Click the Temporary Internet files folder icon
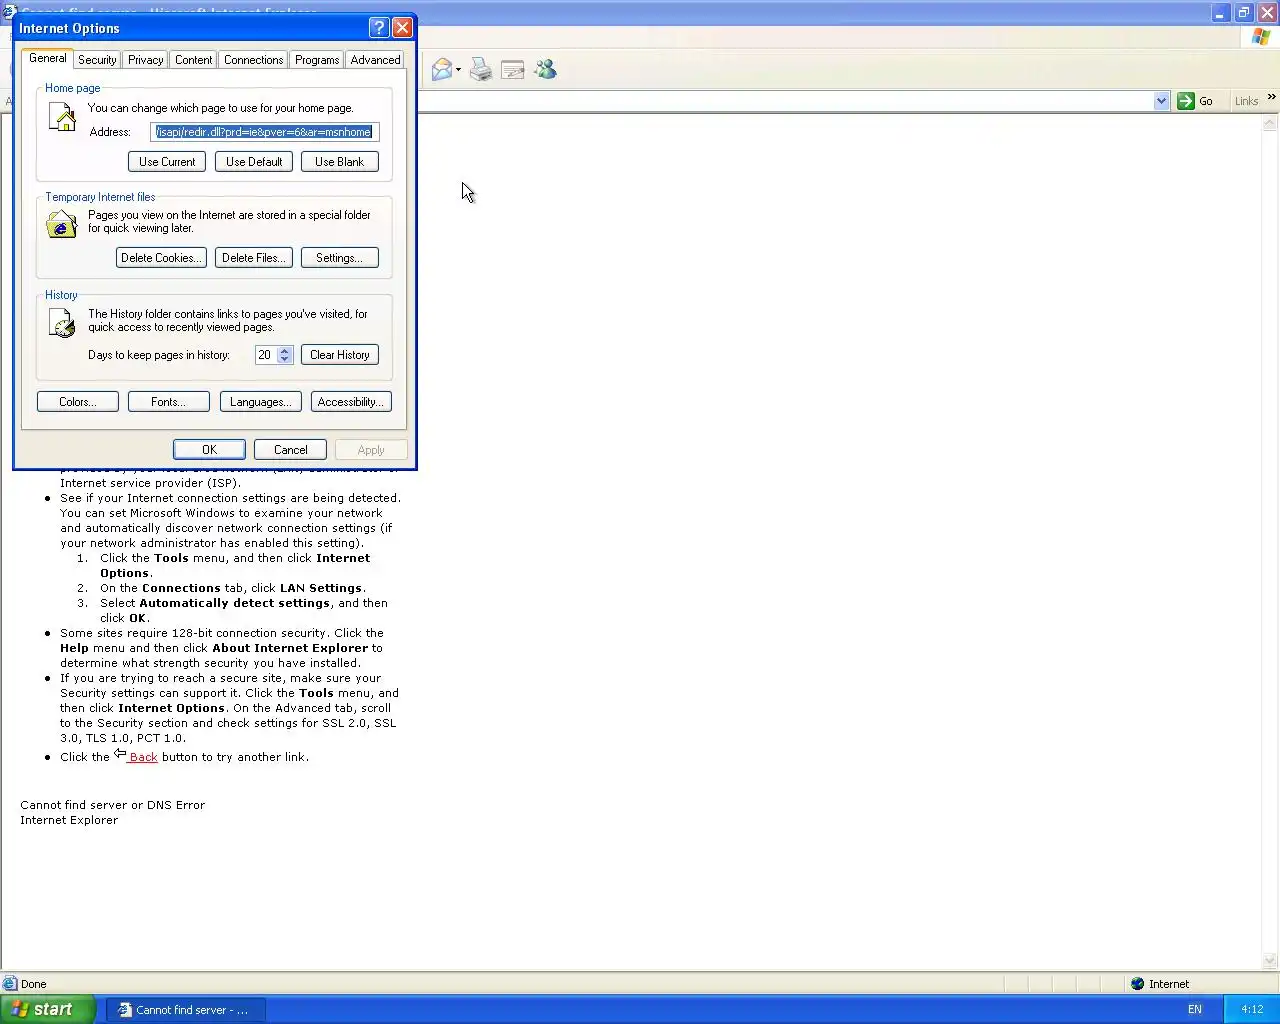Screen dimensions: 1280x1024 click(x=62, y=224)
